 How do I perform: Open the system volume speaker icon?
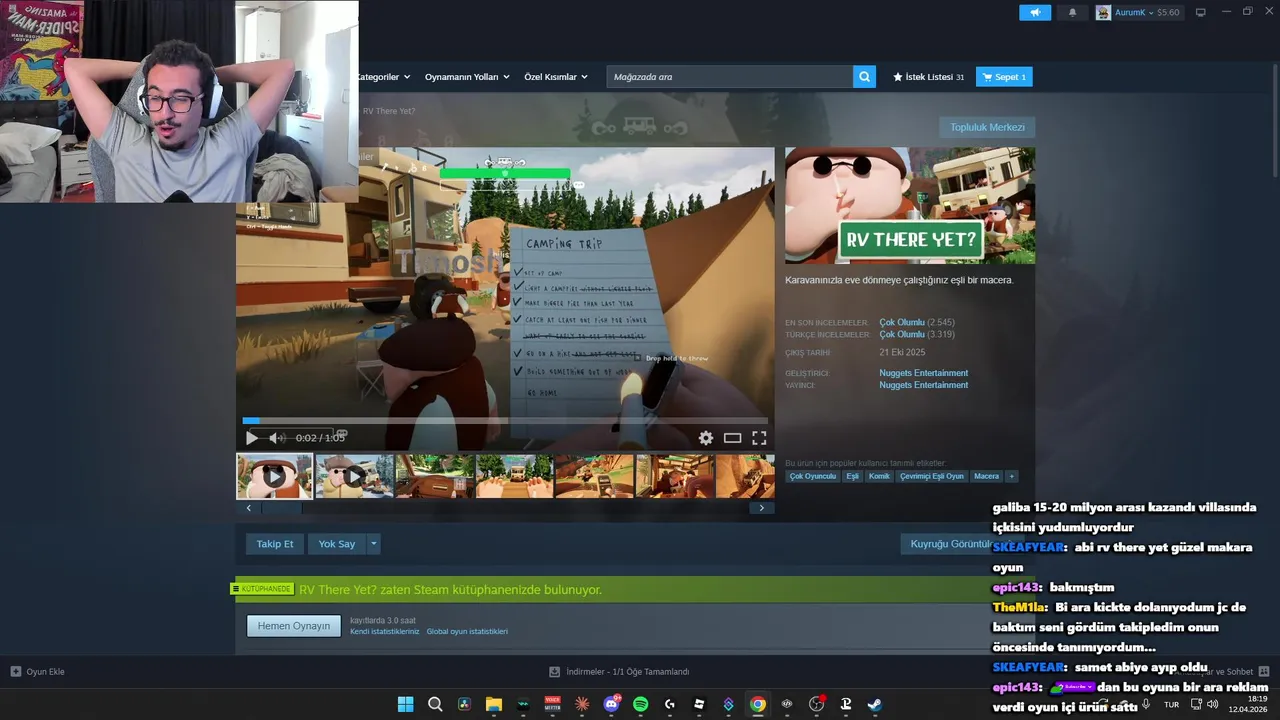1212,704
